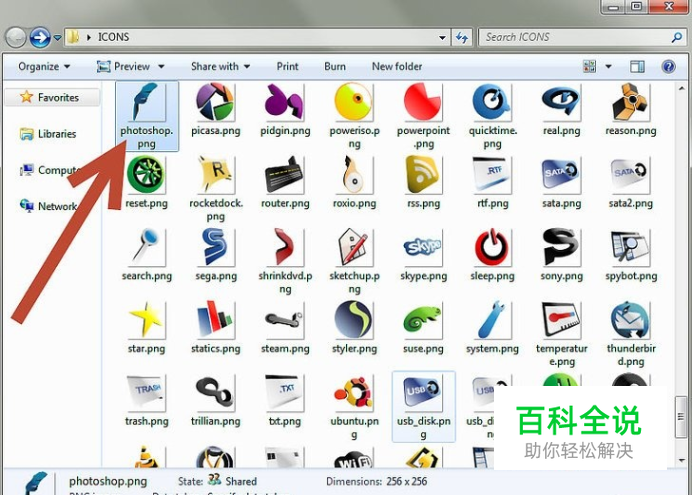
Task: Select the reset.png green wheel icon
Action: pyautogui.click(x=146, y=175)
